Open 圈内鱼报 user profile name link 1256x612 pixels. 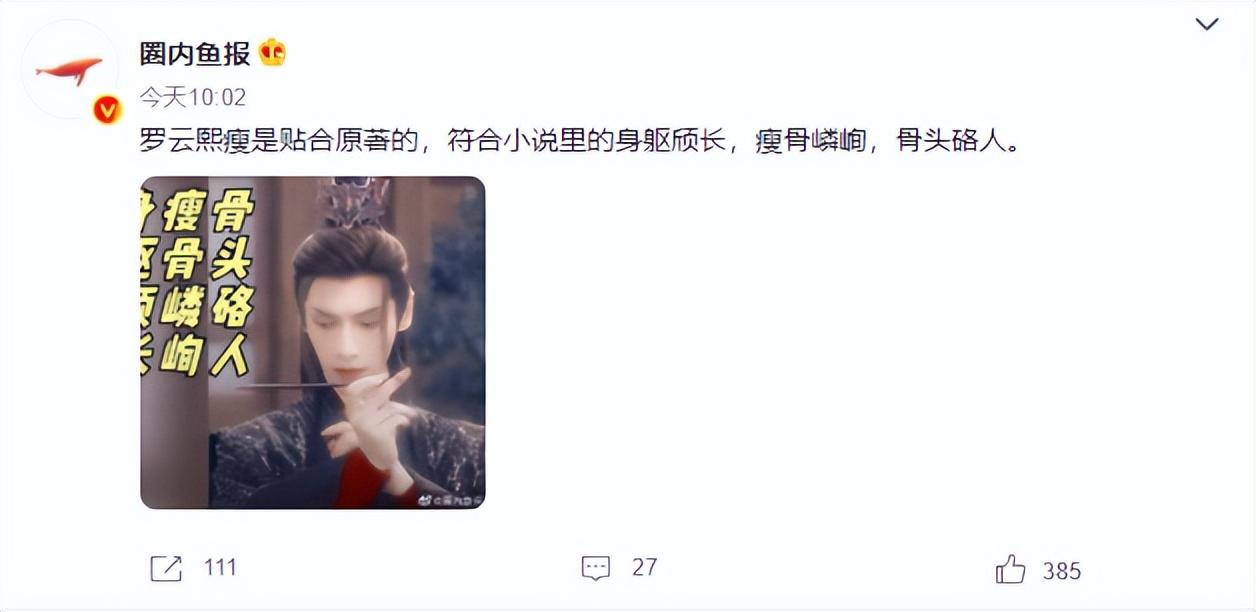[x=195, y=53]
